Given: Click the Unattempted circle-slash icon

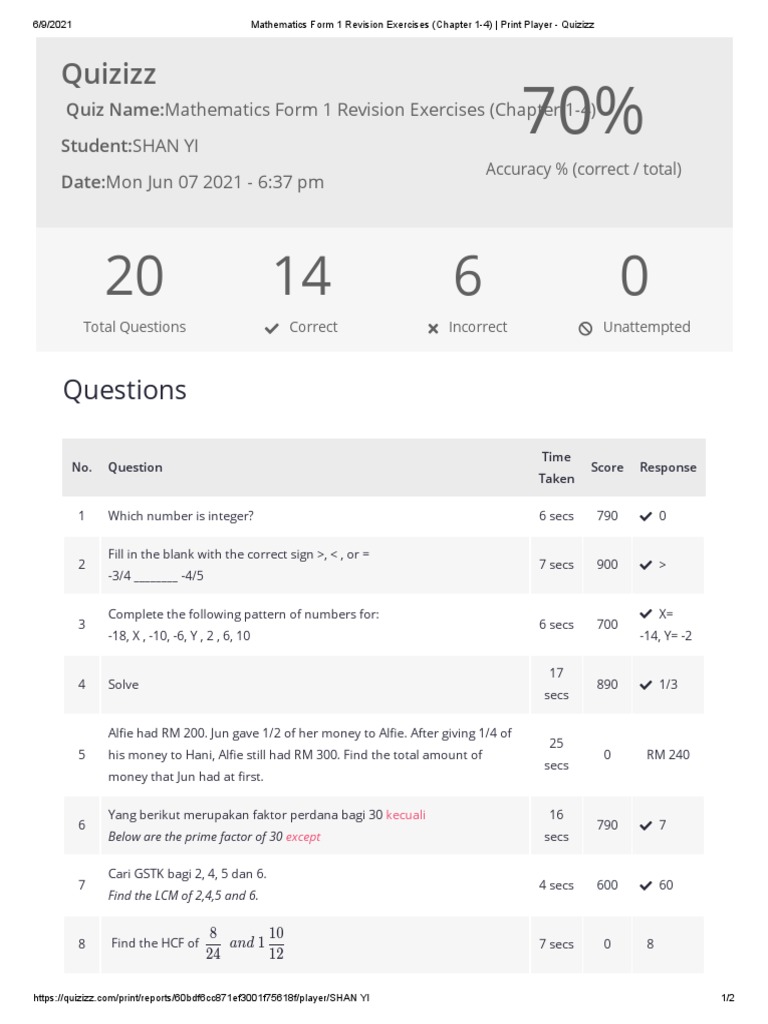Looking at the screenshot, I should coord(586,328).
